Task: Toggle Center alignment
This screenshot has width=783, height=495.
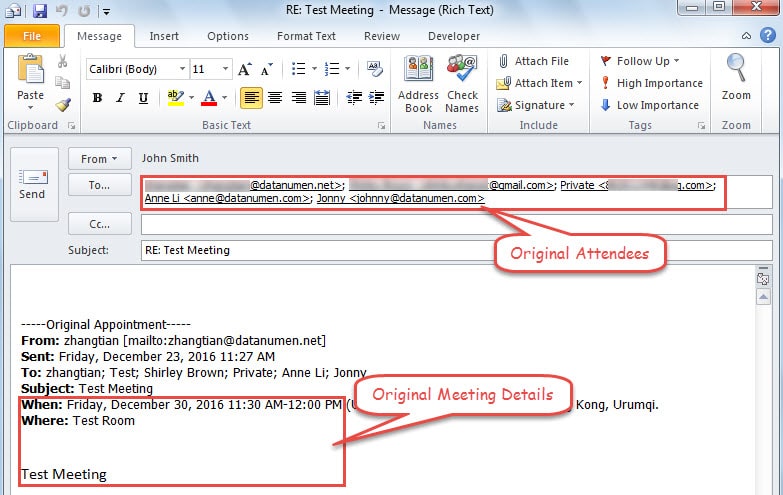Action: point(275,97)
